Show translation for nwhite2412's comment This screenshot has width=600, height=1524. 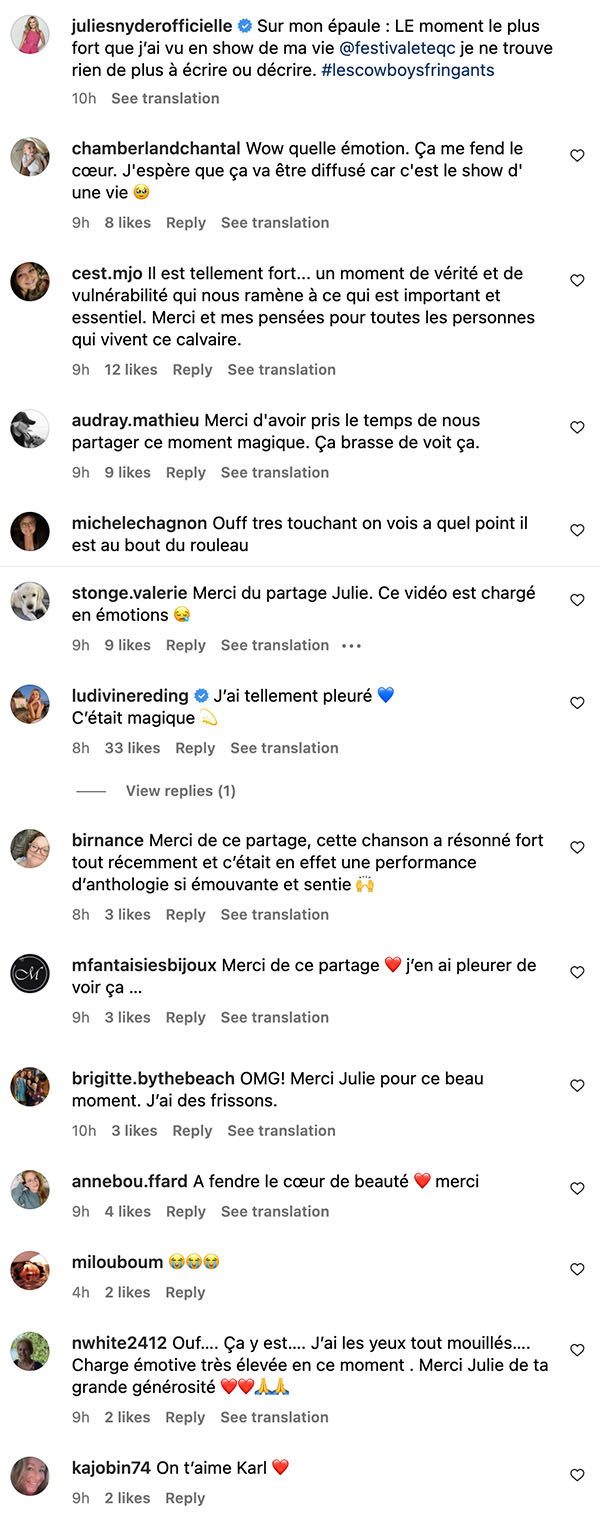(x=275, y=1417)
